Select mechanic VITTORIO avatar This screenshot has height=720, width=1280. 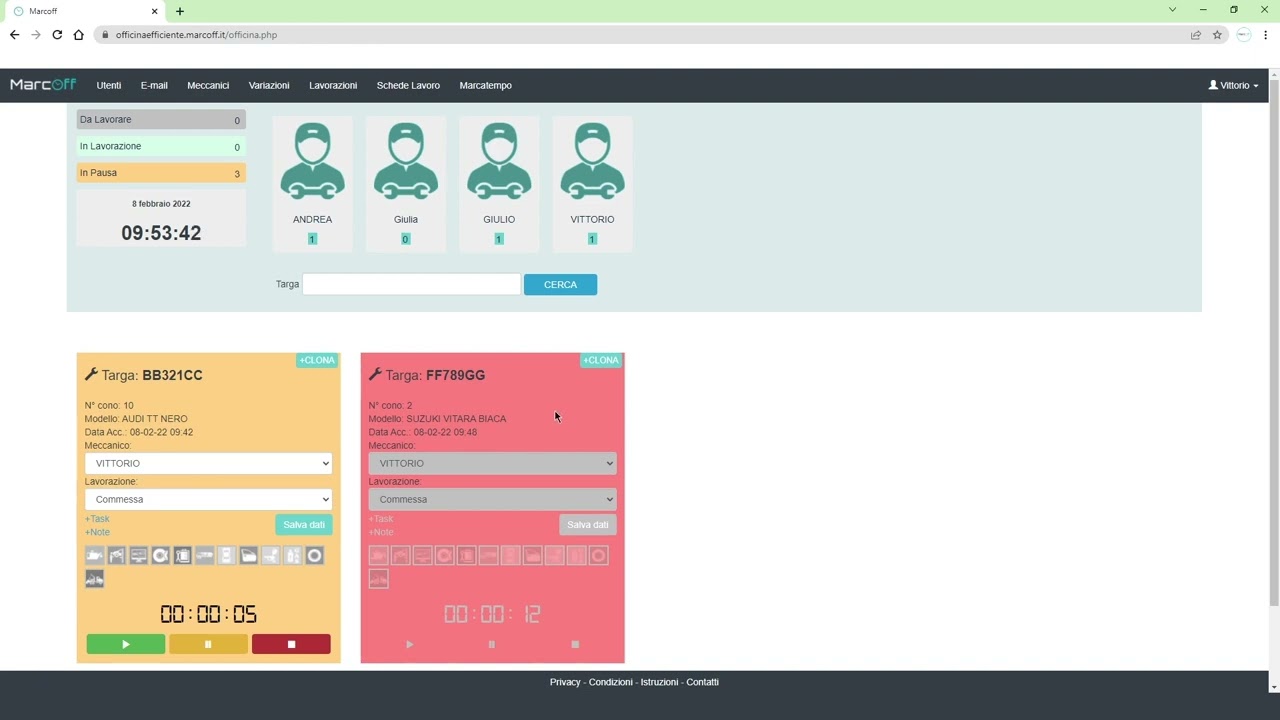[x=592, y=162]
